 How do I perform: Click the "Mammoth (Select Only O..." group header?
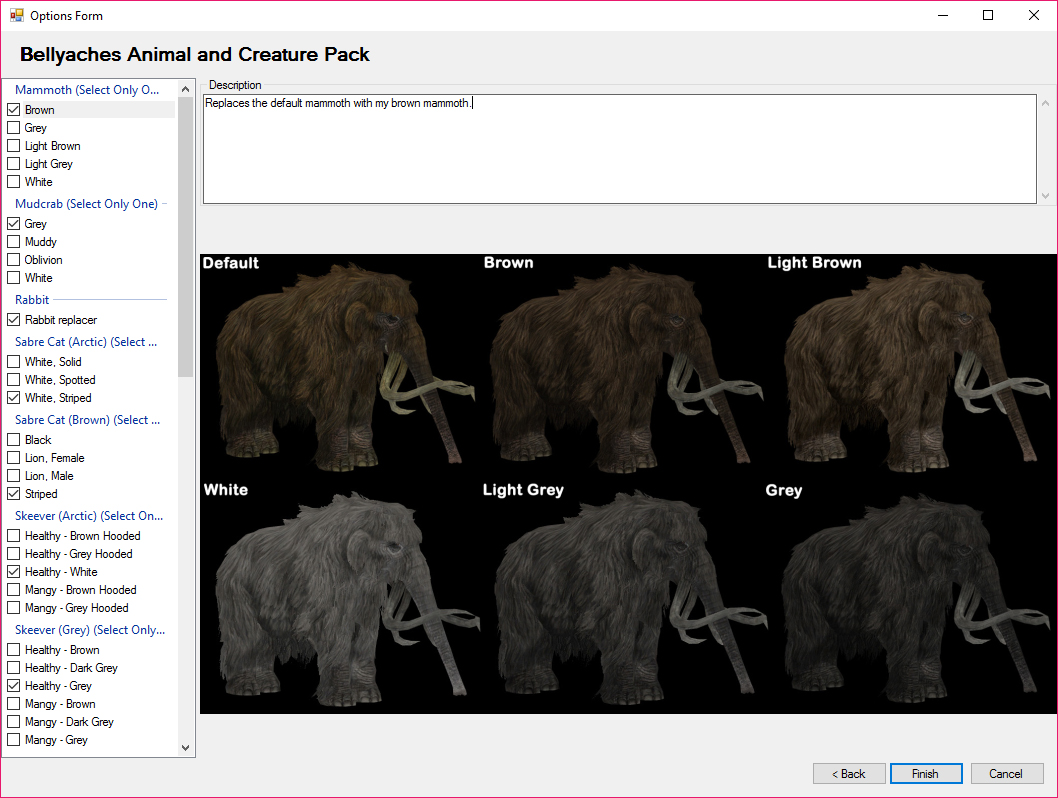click(x=87, y=90)
